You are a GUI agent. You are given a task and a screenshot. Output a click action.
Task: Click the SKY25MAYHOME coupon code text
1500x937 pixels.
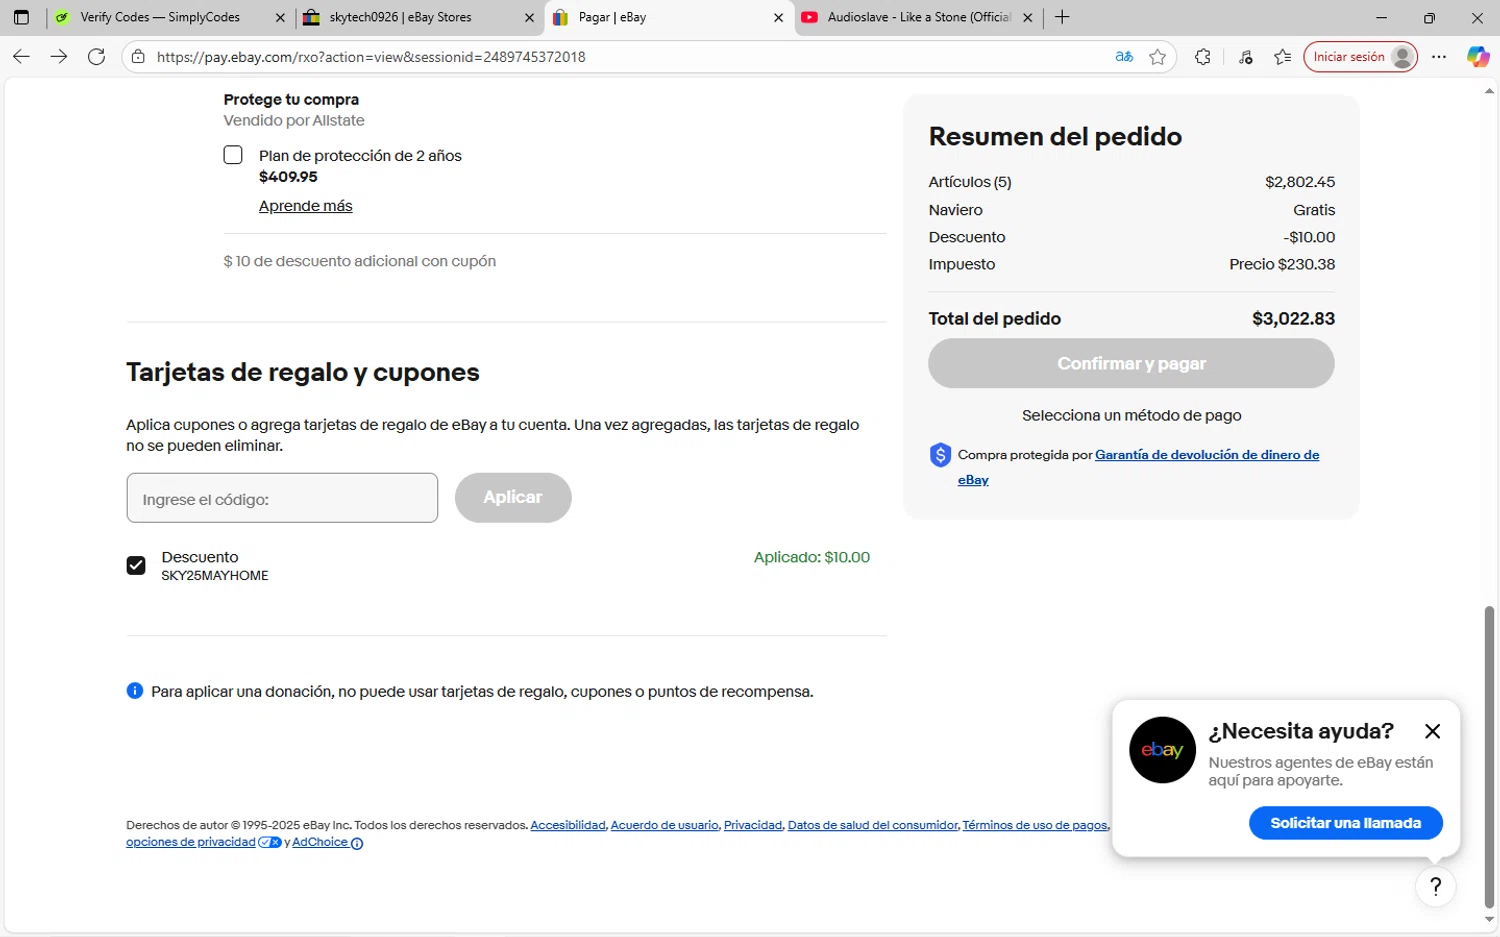click(x=215, y=576)
